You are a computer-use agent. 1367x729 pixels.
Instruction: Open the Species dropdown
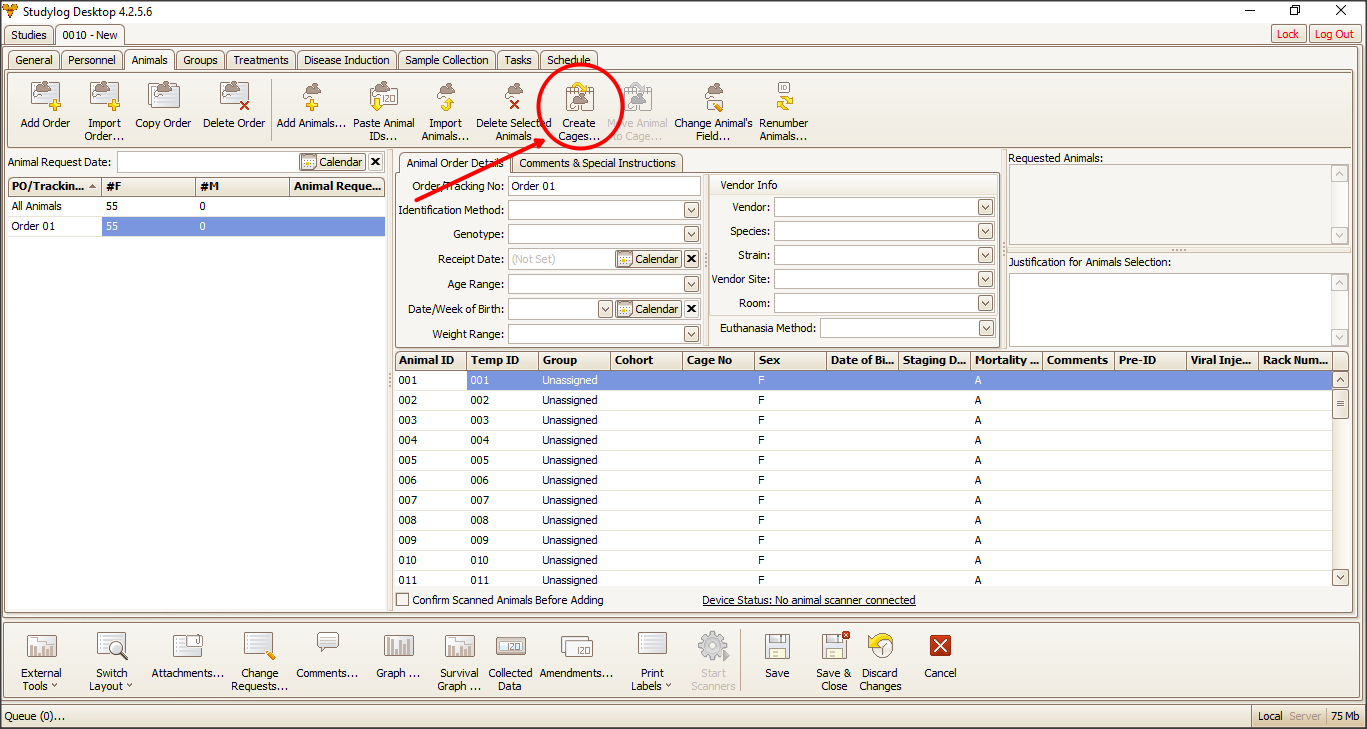986,231
